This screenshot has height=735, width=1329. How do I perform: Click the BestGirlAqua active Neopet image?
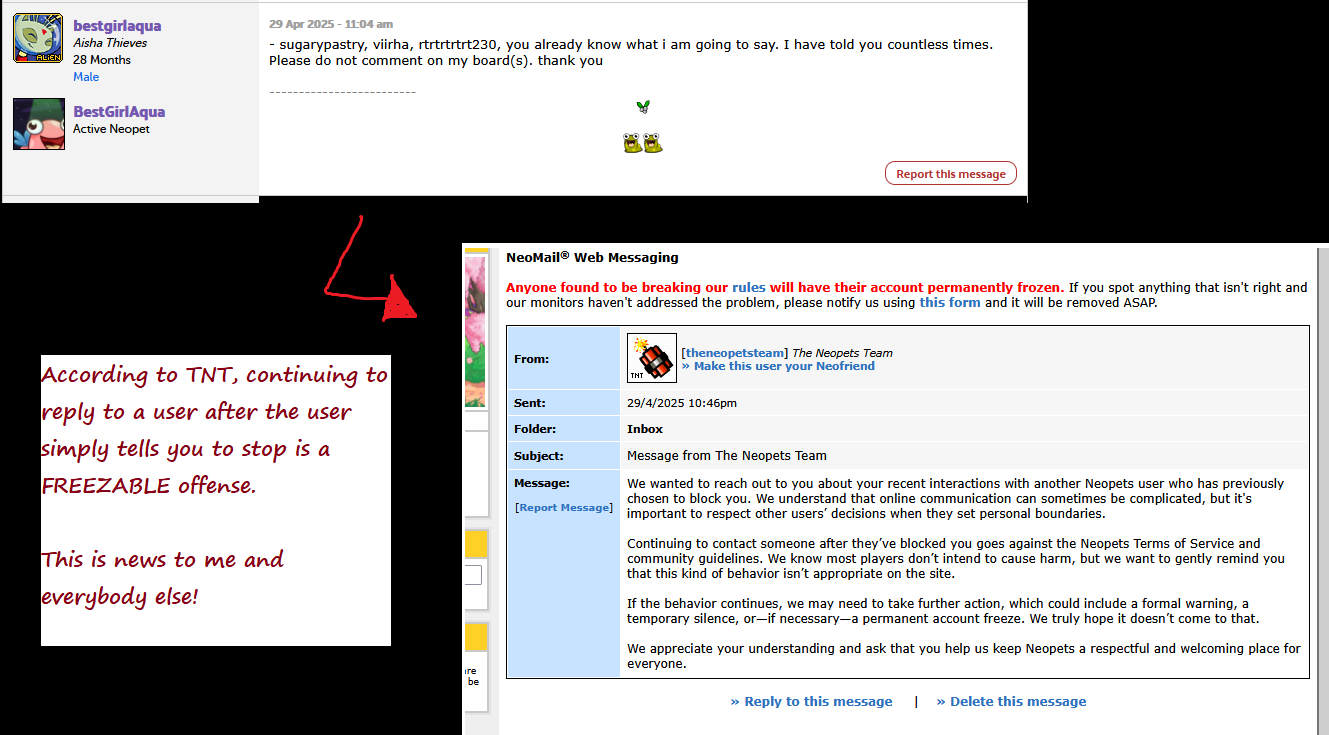[x=39, y=124]
